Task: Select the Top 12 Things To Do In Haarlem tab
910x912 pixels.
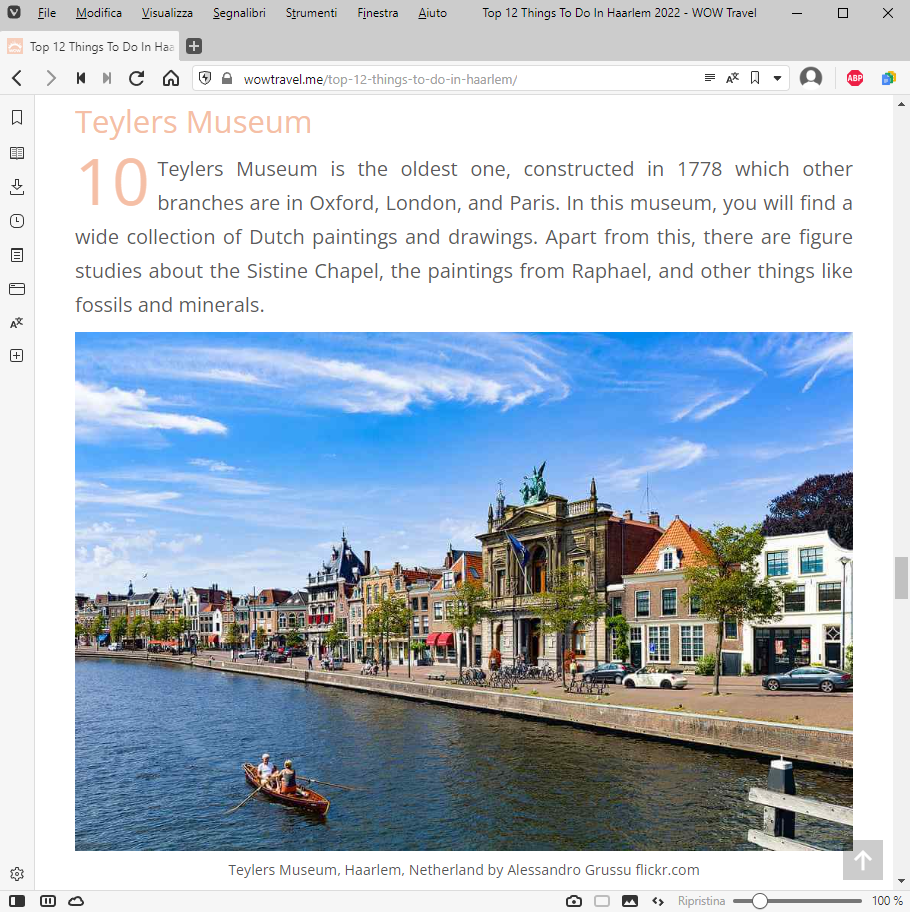Action: point(90,47)
